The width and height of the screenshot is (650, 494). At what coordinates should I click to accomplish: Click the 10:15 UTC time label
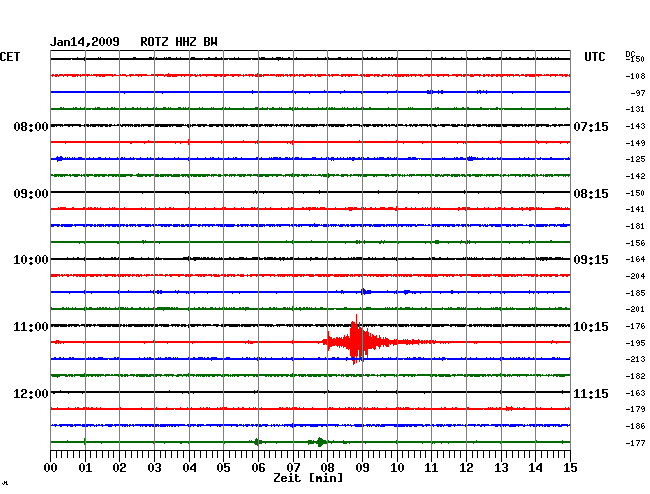point(591,327)
